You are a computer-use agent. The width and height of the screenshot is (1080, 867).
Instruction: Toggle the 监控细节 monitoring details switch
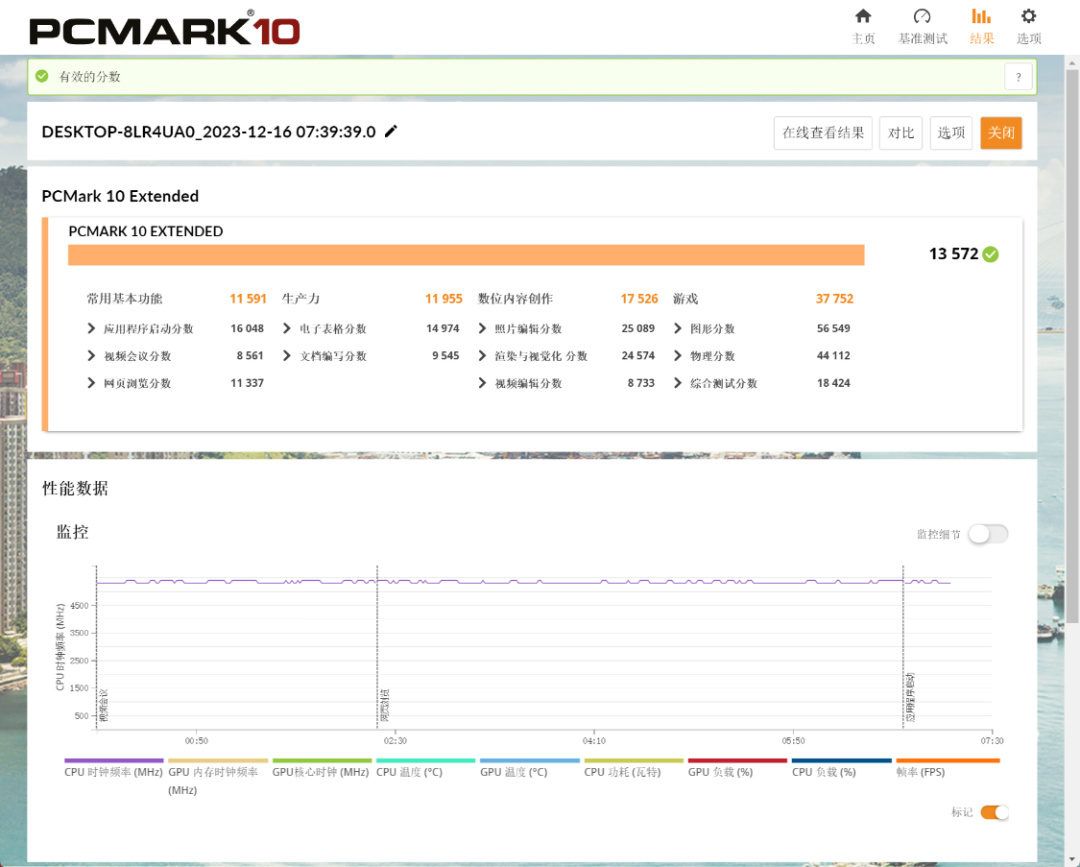click(x=988, y=534)
